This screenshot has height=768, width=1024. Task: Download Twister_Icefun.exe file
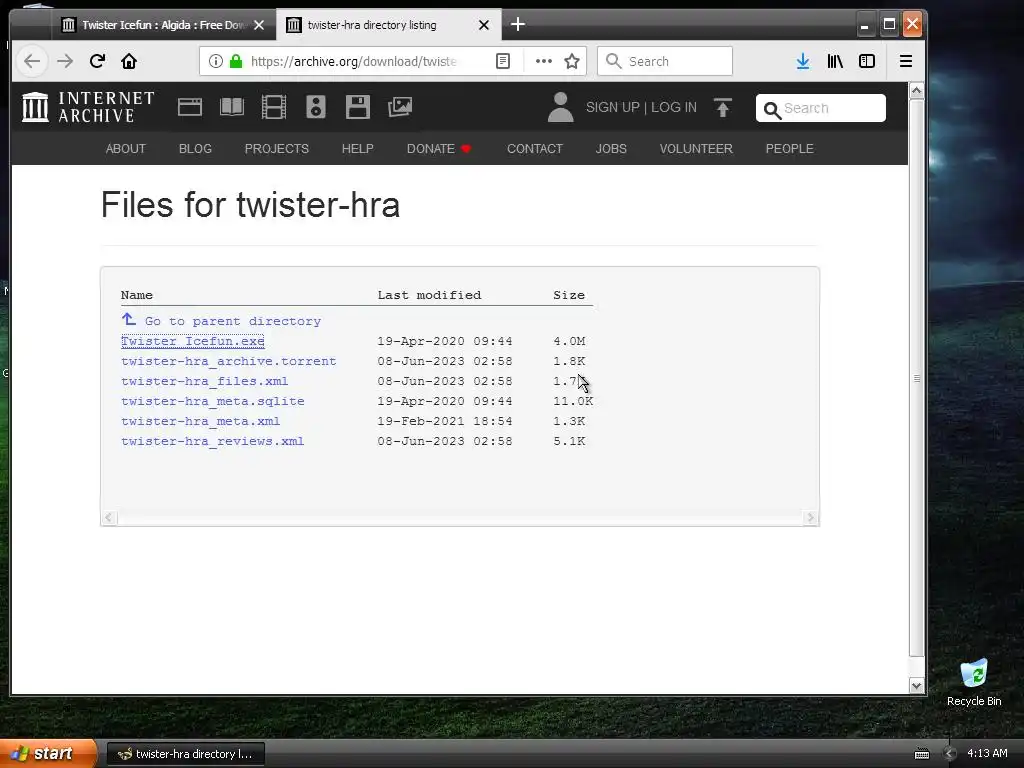(193, 341)
